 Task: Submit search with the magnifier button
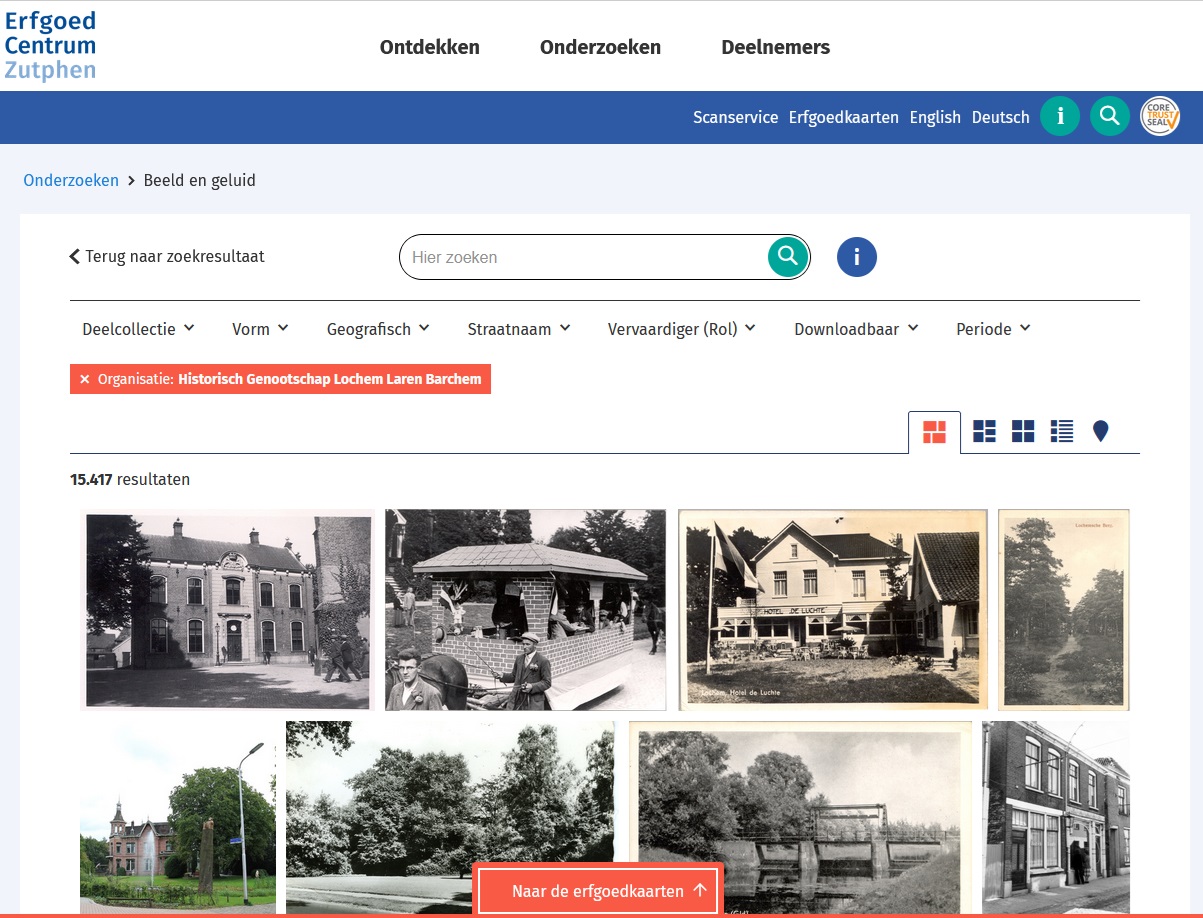click(x=787, y=256)
